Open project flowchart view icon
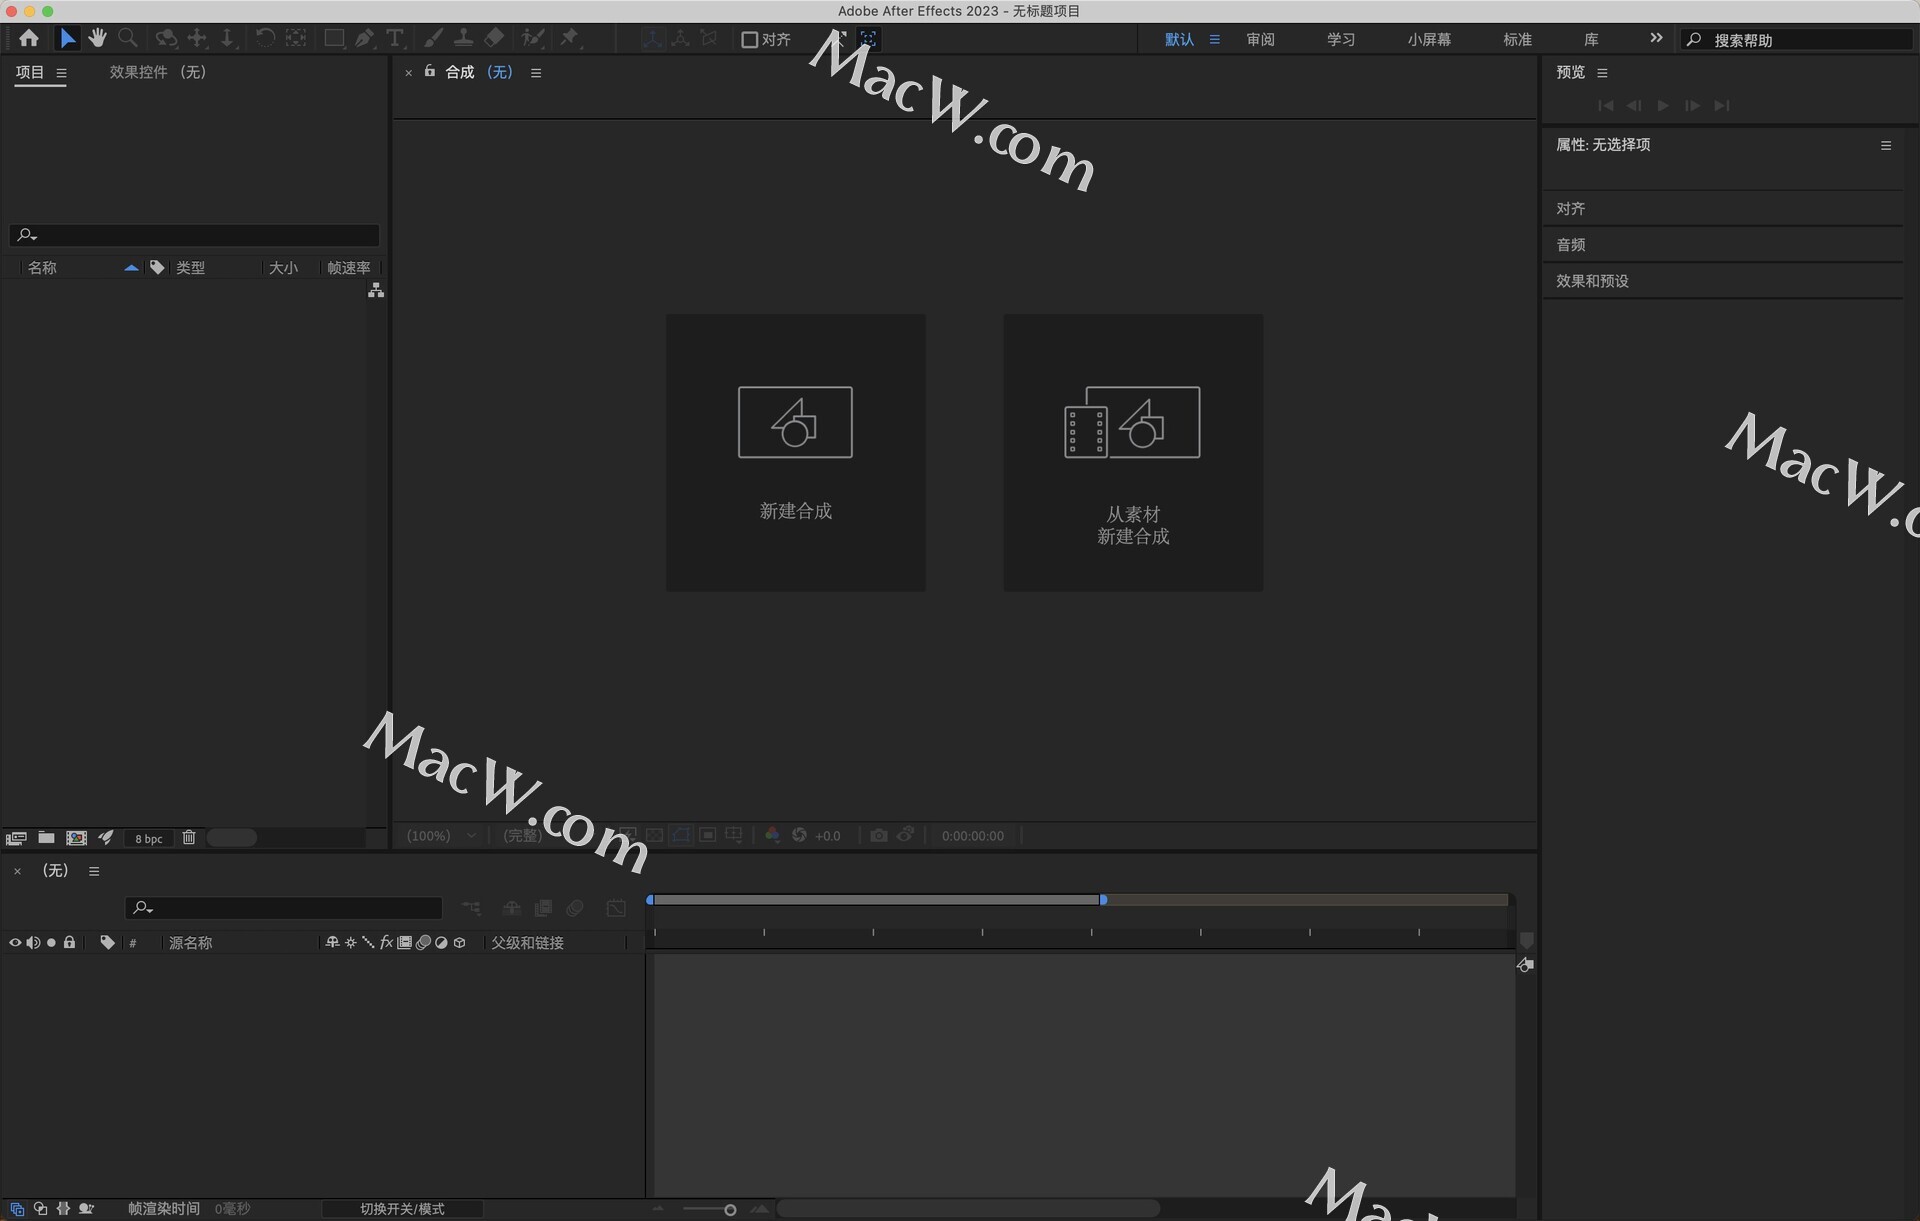Image resolution: width=1920 pixels, height=1221 pixels. (x=376, y=290)
